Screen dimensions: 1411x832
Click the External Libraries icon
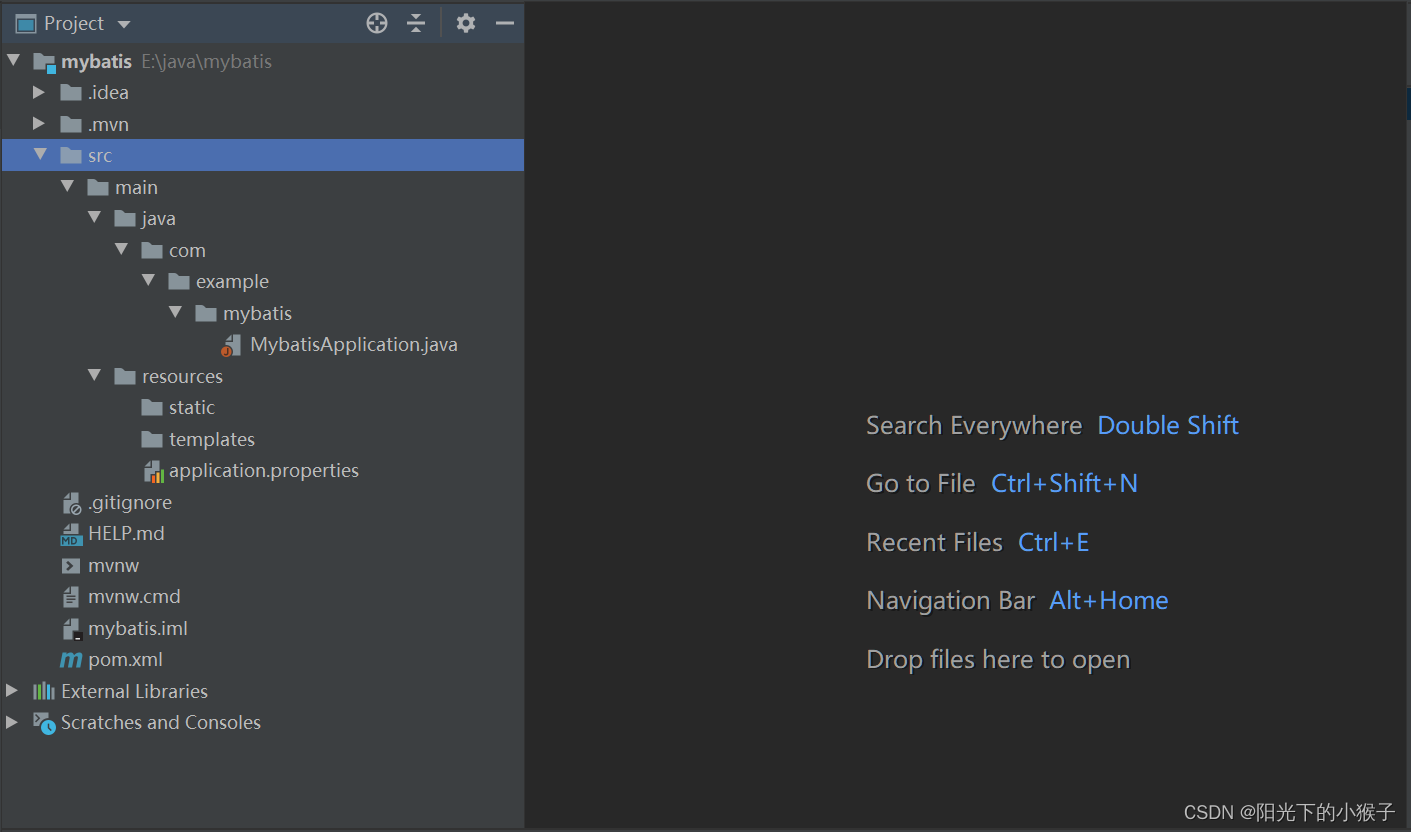[44, 691]
